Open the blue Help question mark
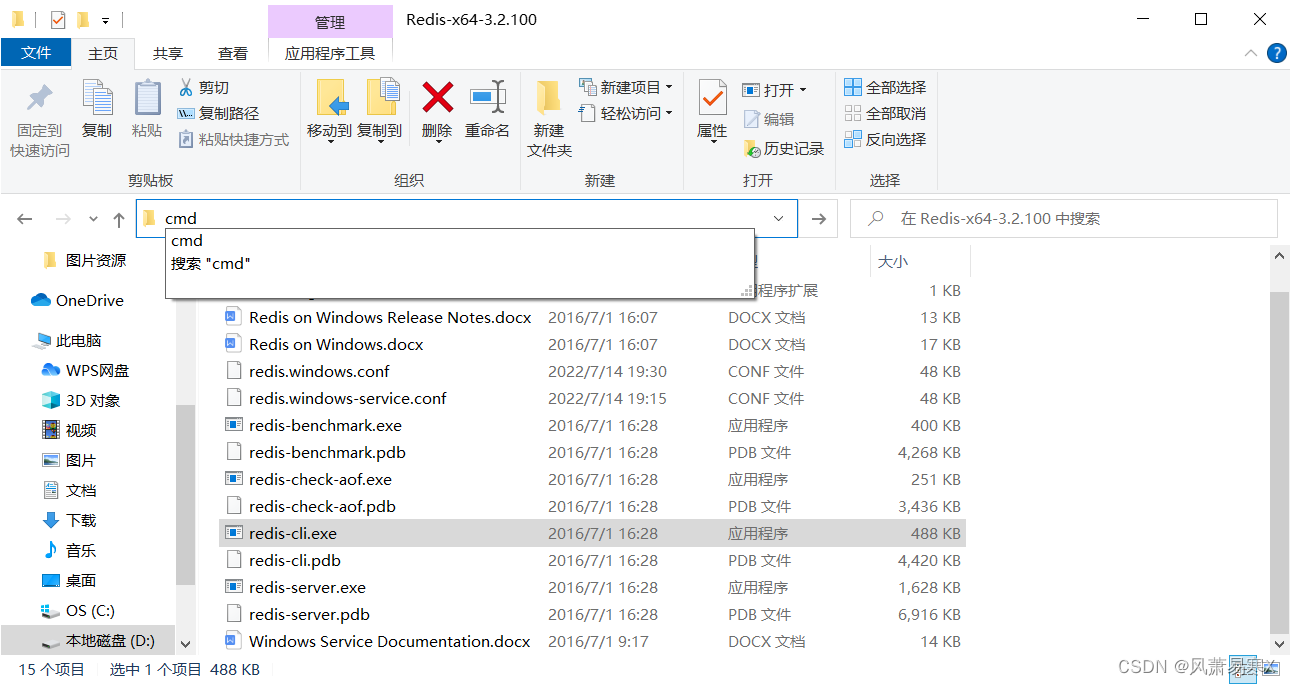The image size is (1291, 685). (1277, 53)
